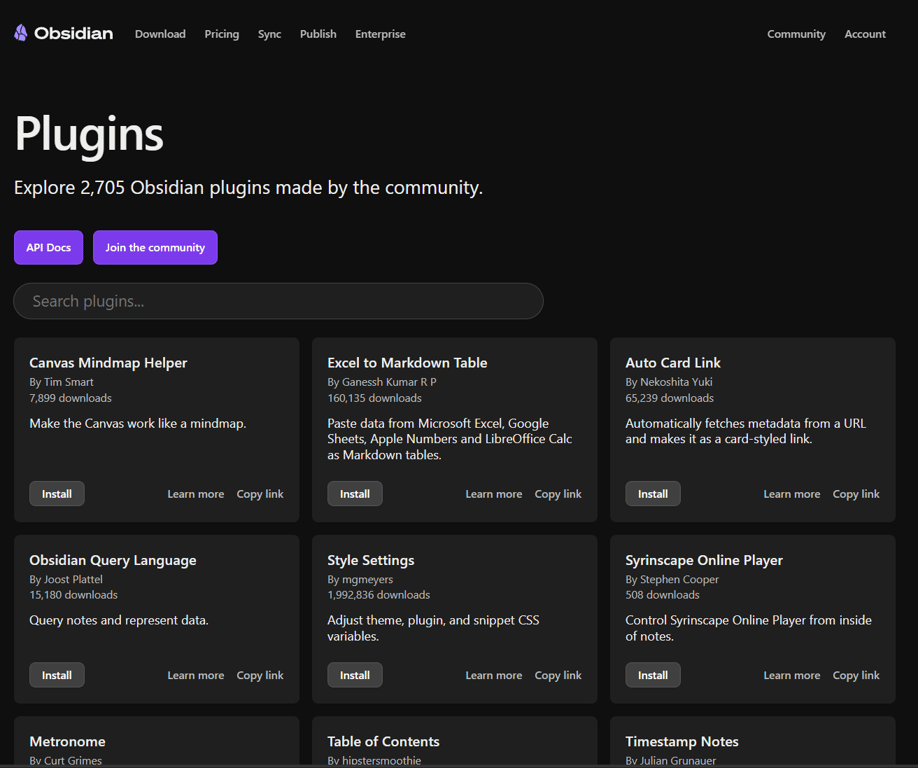Click description 'Make the Canvas work like a mindmap.'
918x768 pixels.
(138, 423)
